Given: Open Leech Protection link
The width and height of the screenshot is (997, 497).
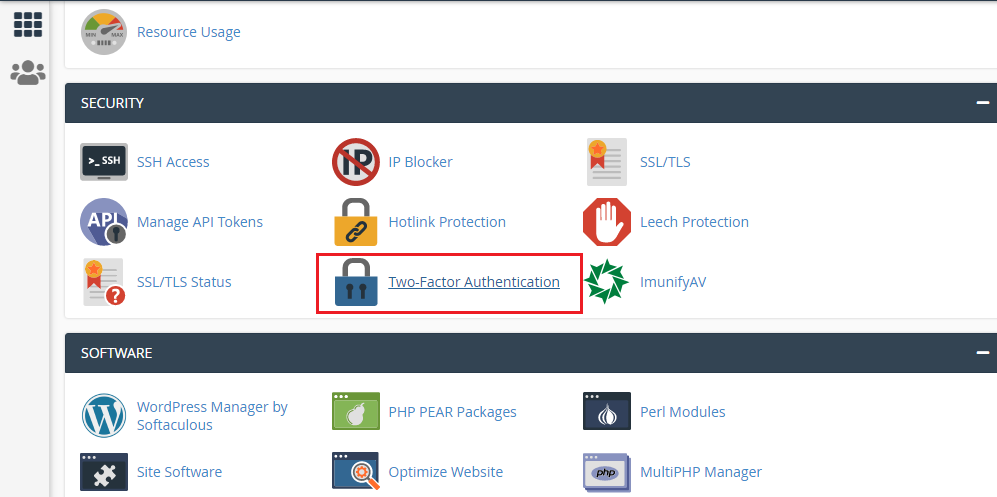Looking at the screenshot, I should click(694, 222).
